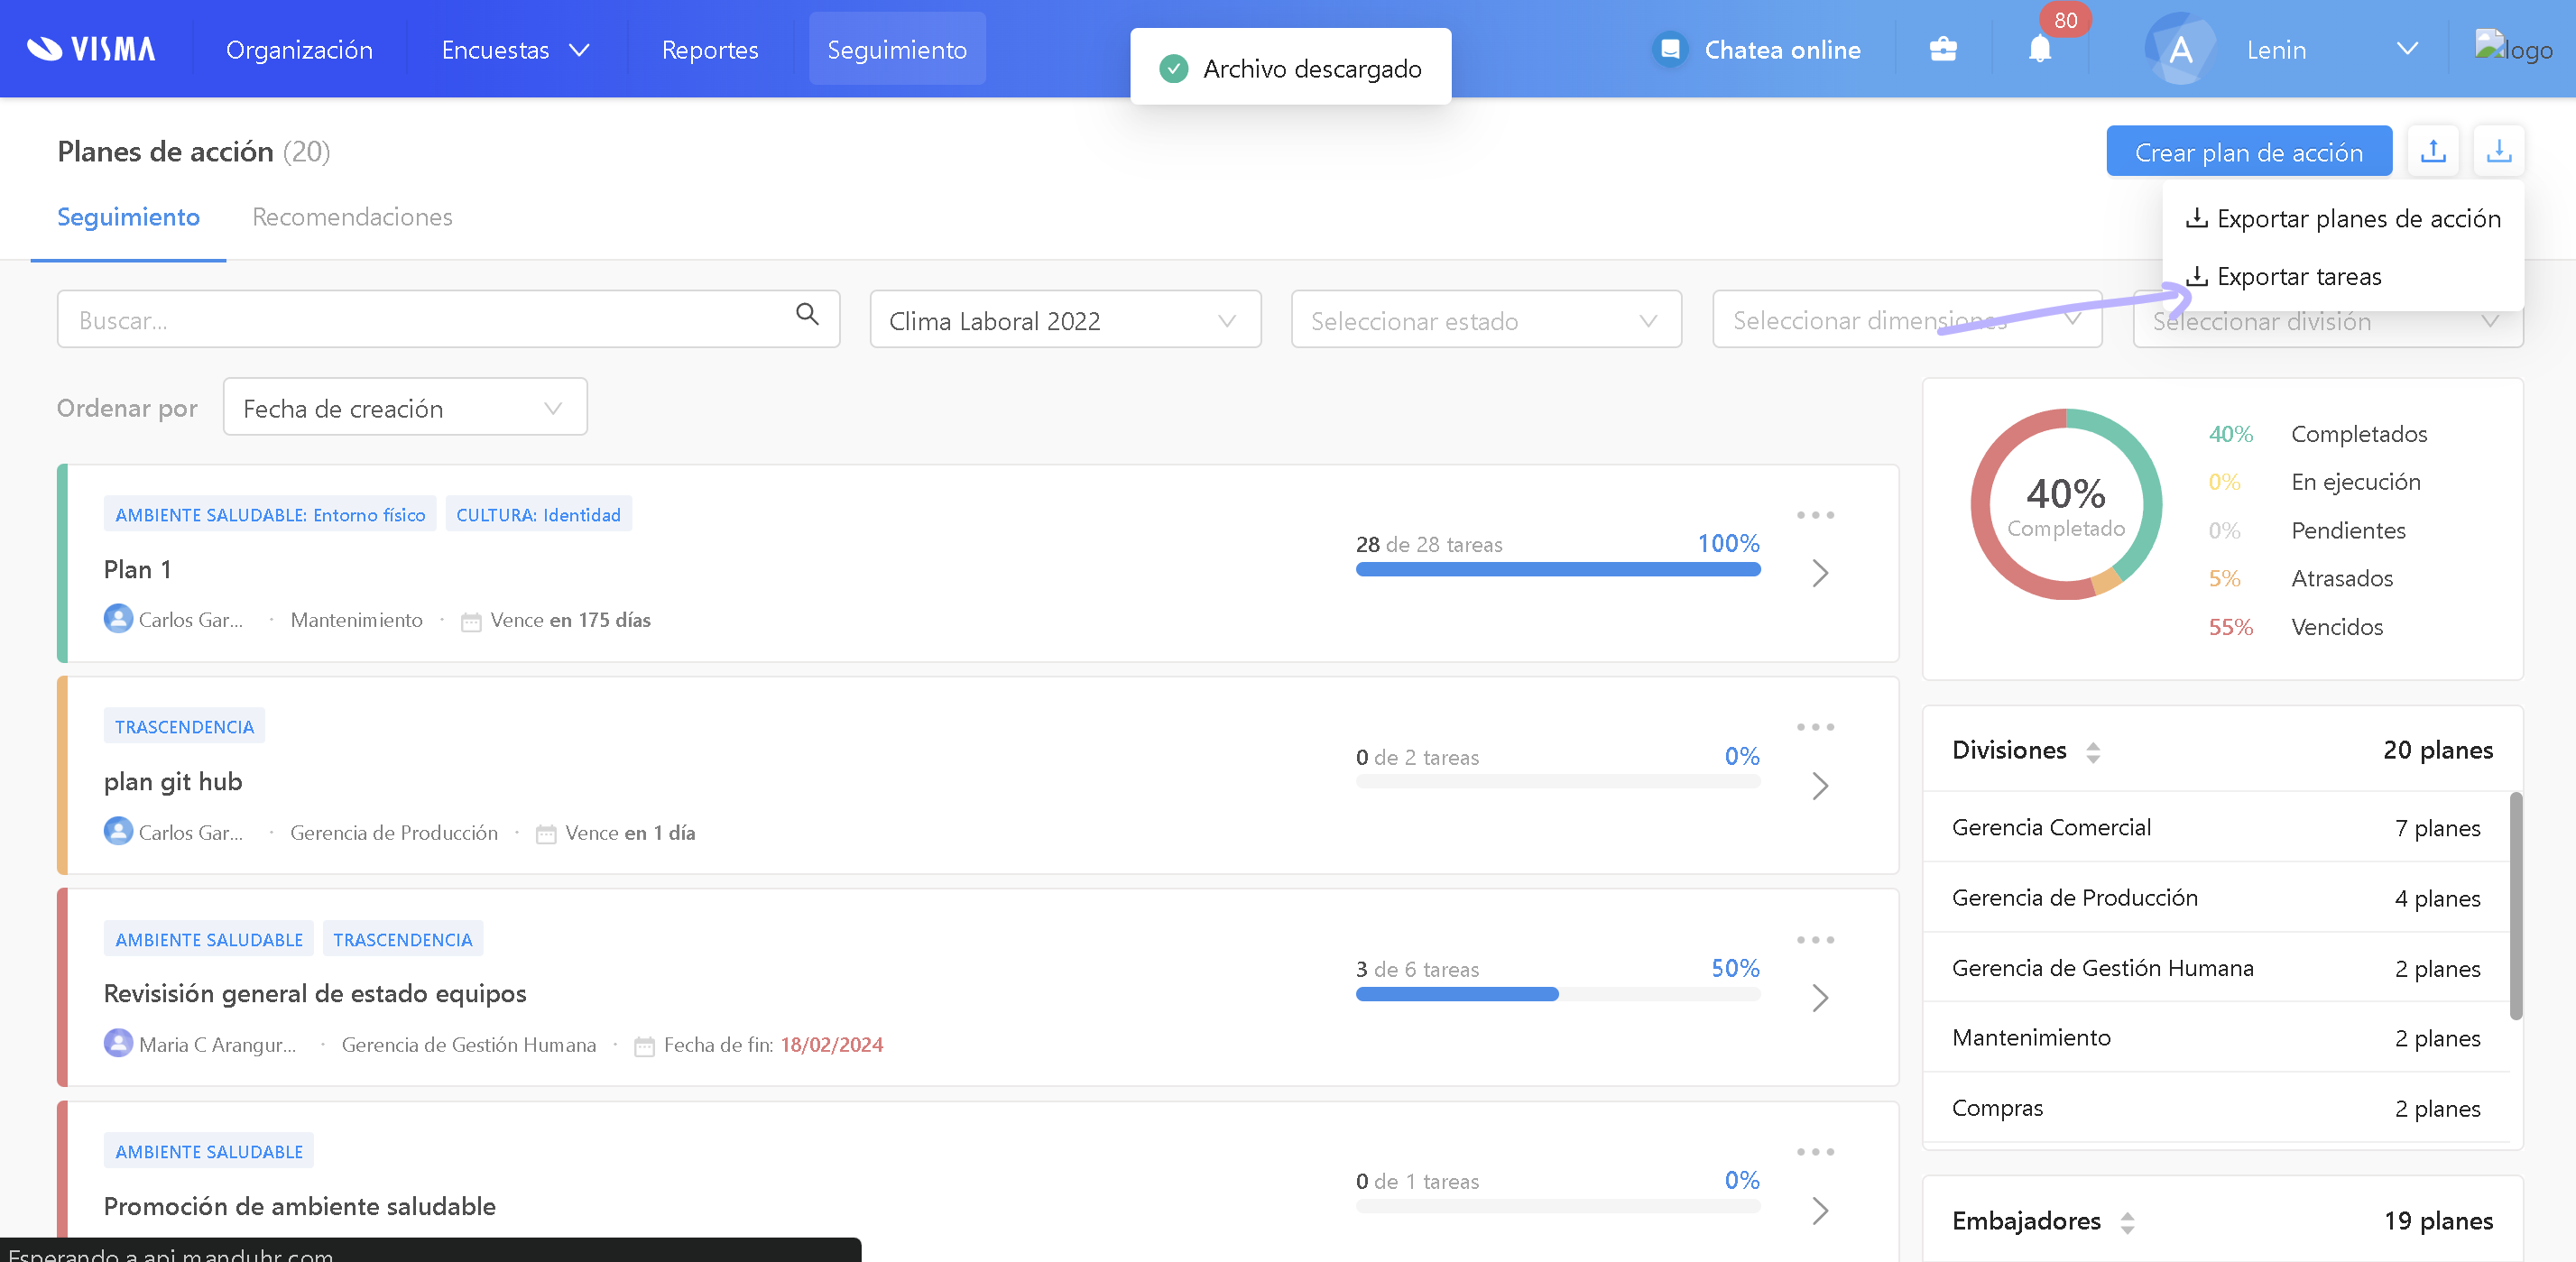
Task: Expand Seleccionar estado dropdown
Action: [1485, 320]
